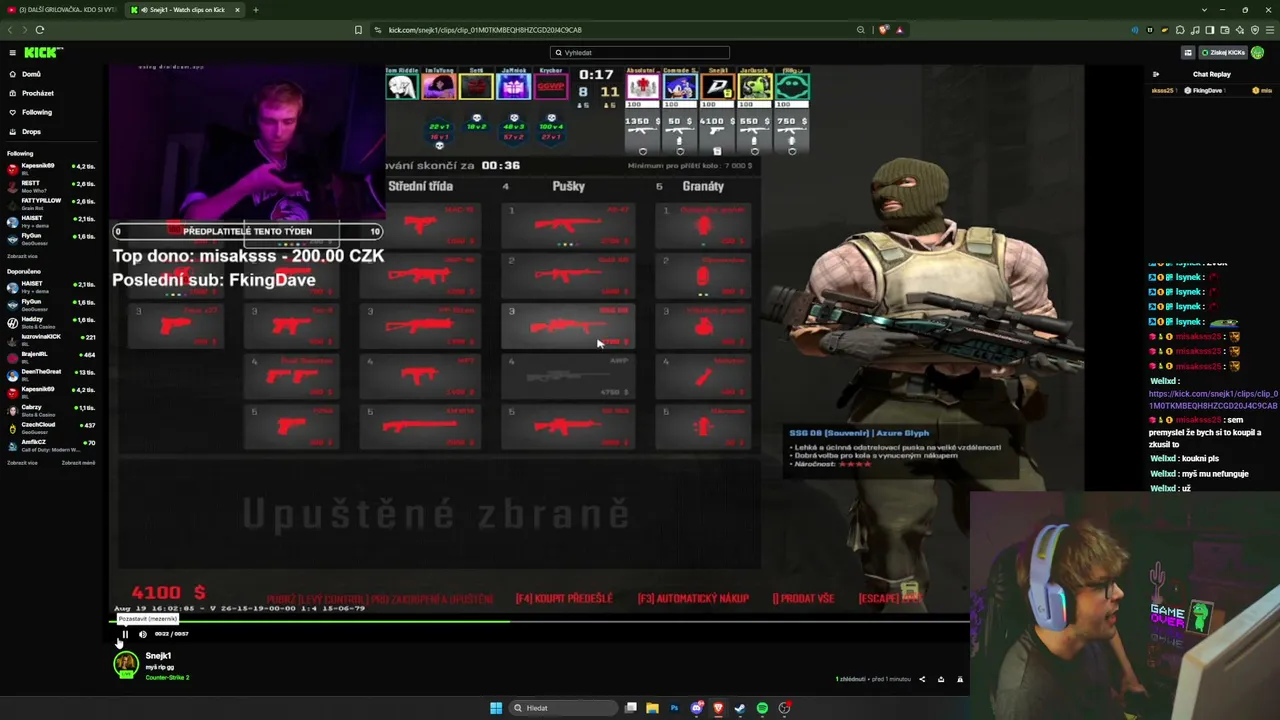
Task: Open the browser sidebar panel icon
Action: [1209, 30]
